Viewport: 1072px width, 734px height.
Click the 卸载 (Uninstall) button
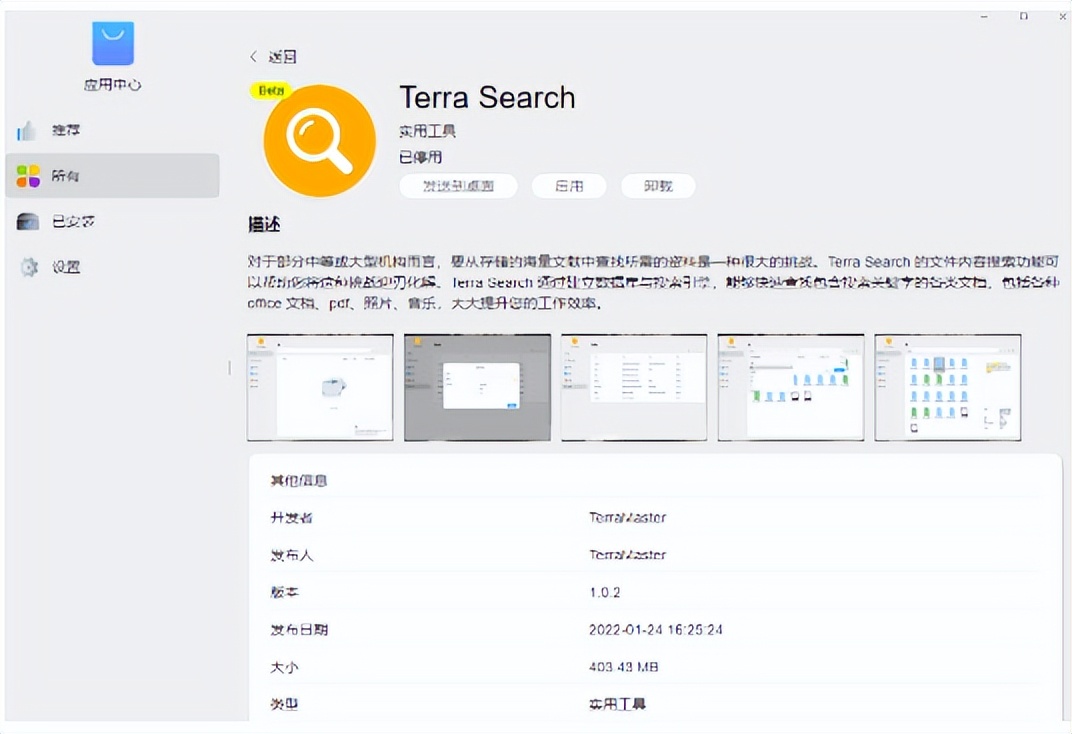point(658,186)
